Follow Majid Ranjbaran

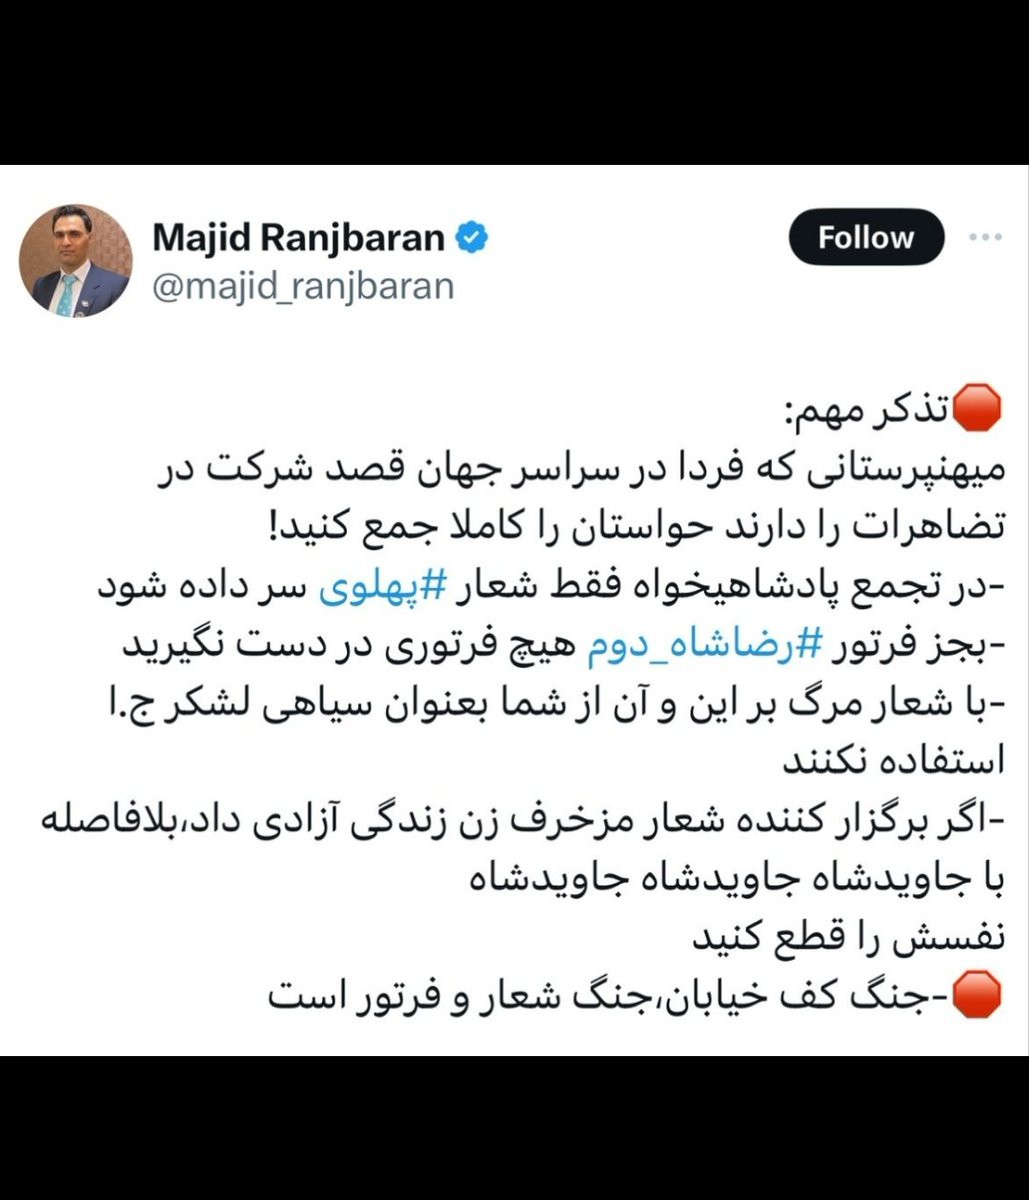tap(866, 237)
